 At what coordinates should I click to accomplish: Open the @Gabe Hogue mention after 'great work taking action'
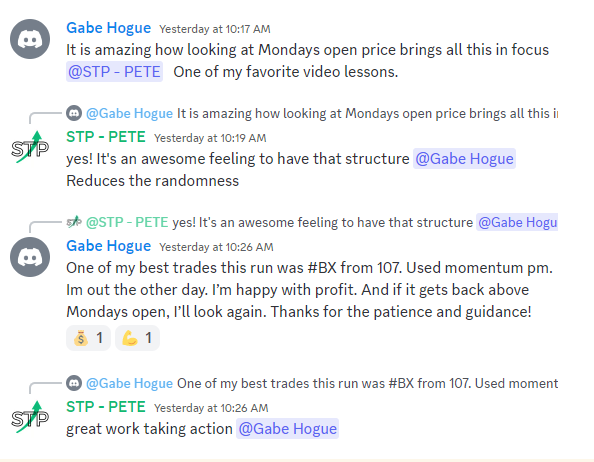coord(288,429)
